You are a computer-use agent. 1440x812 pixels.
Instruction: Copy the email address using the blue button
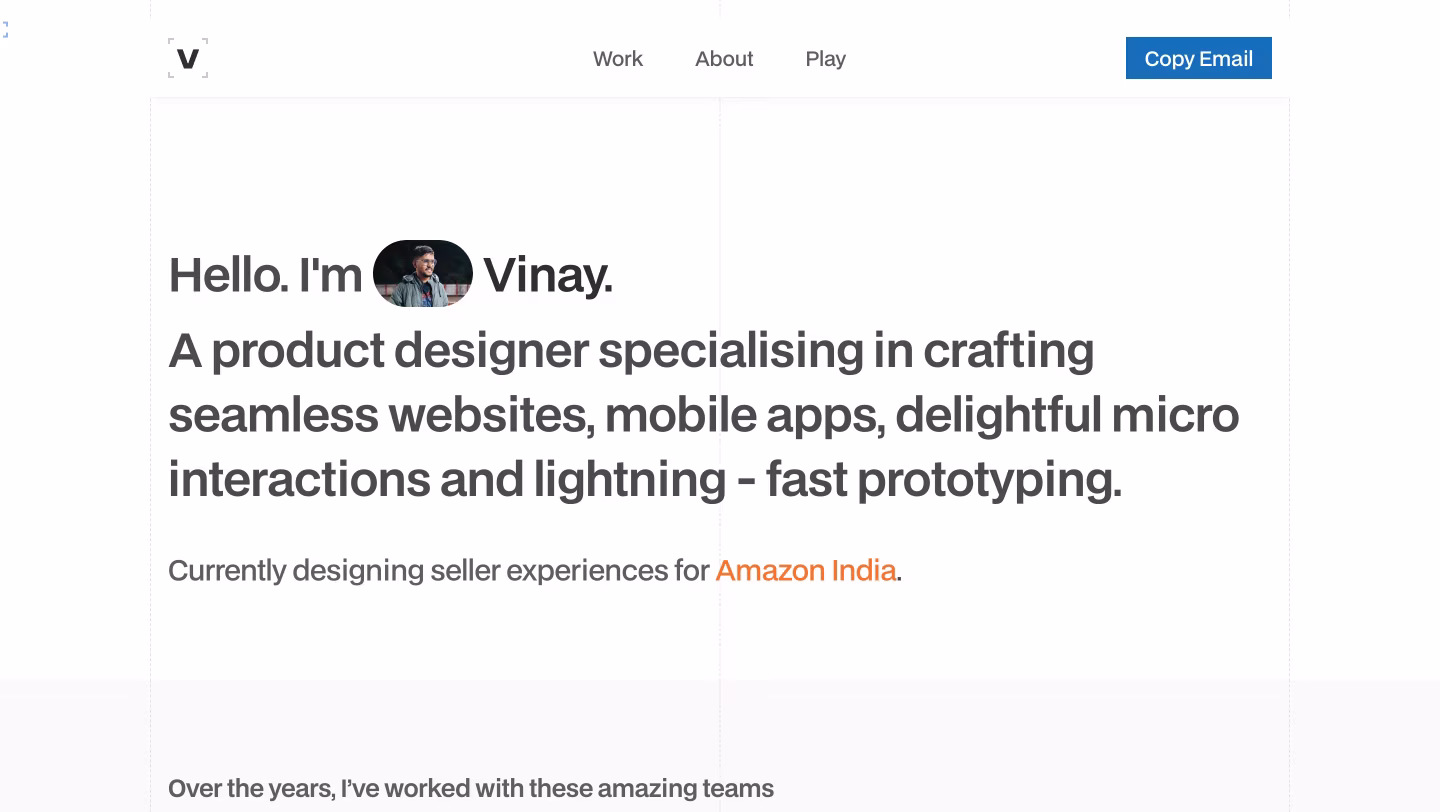(x=1198, y=58)
